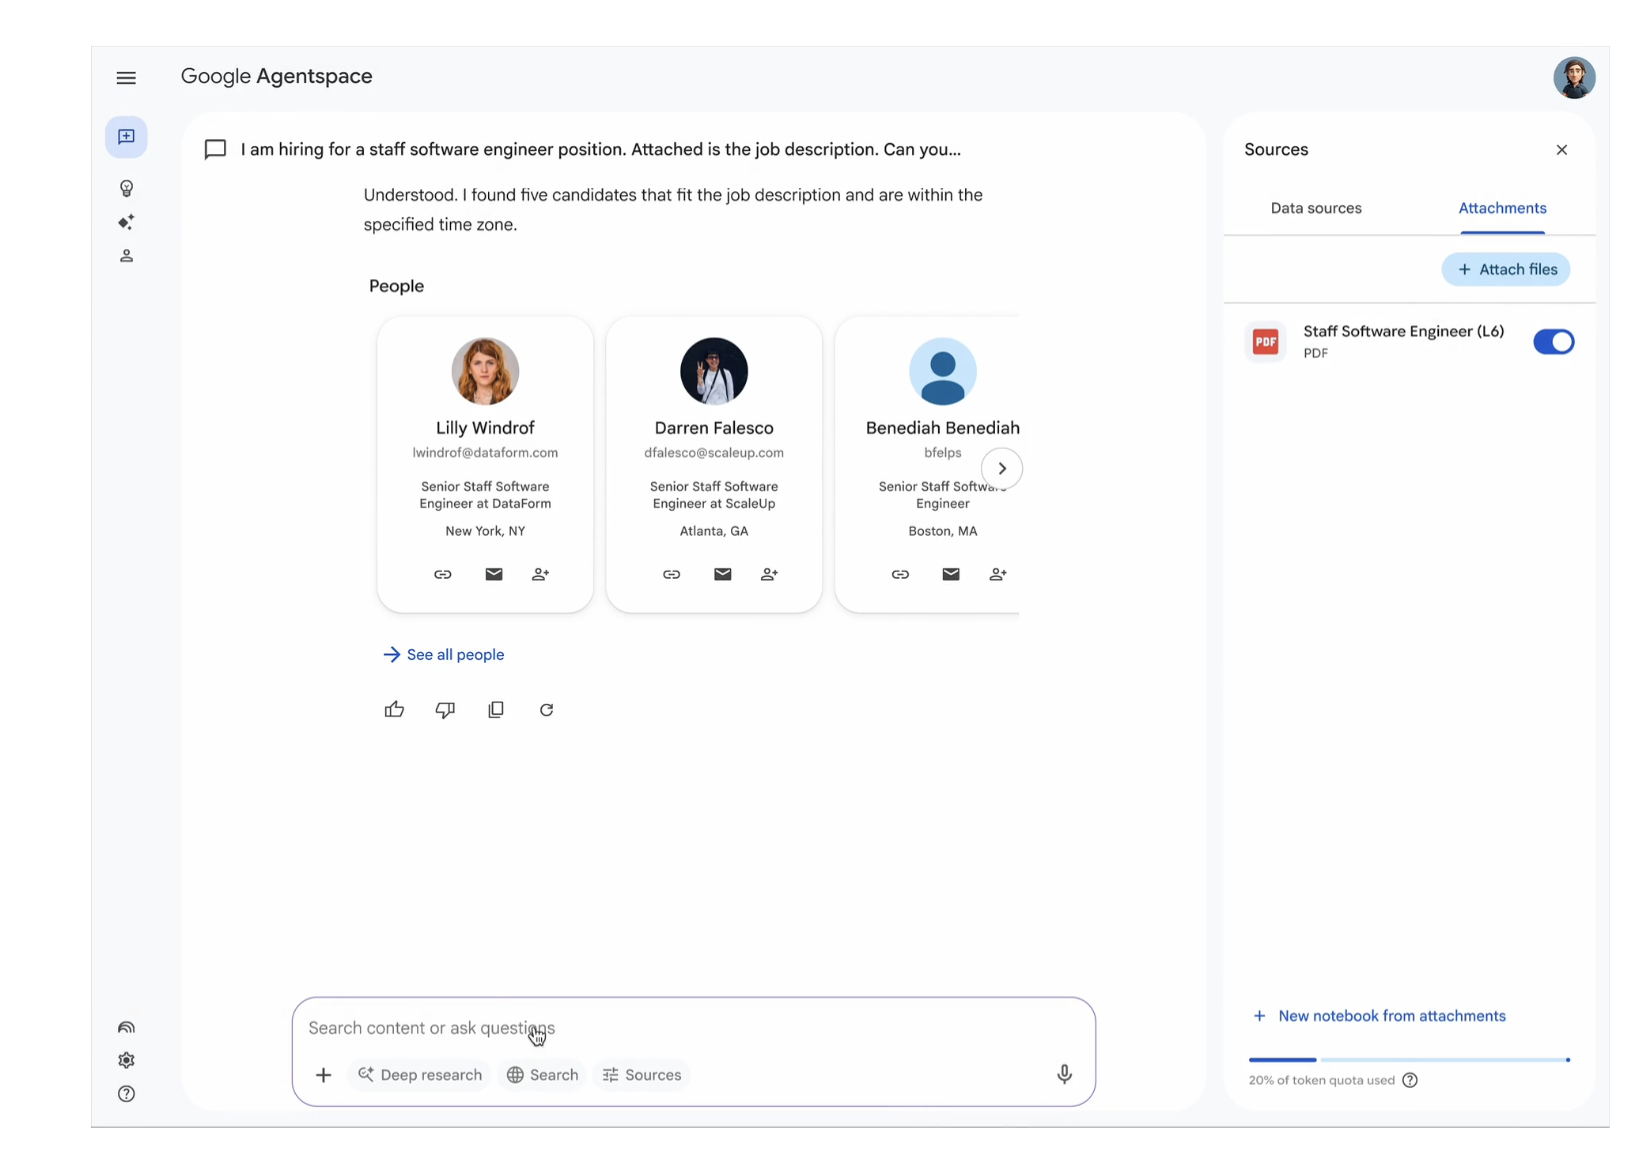
Task: Switch to the Data sources tab
Action: [1316, 208]
